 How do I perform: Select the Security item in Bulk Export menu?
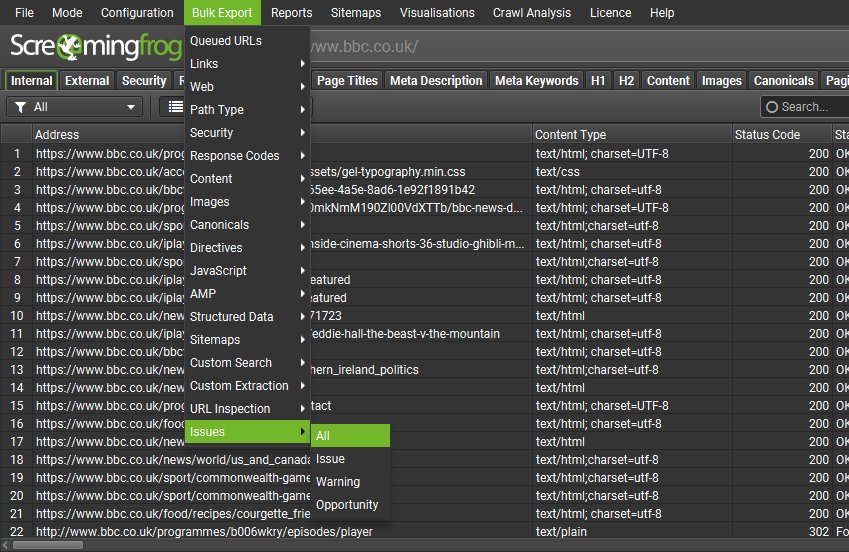coord(247,133)
